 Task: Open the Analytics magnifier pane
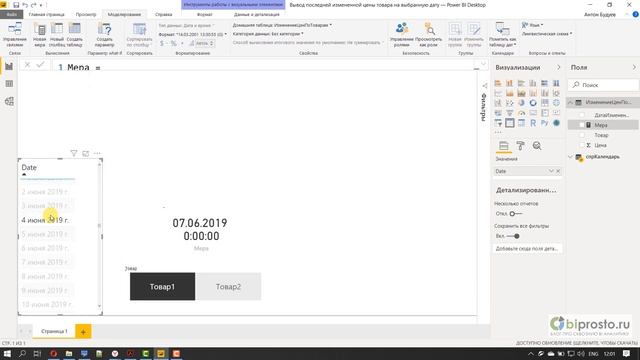click(537, 146)
